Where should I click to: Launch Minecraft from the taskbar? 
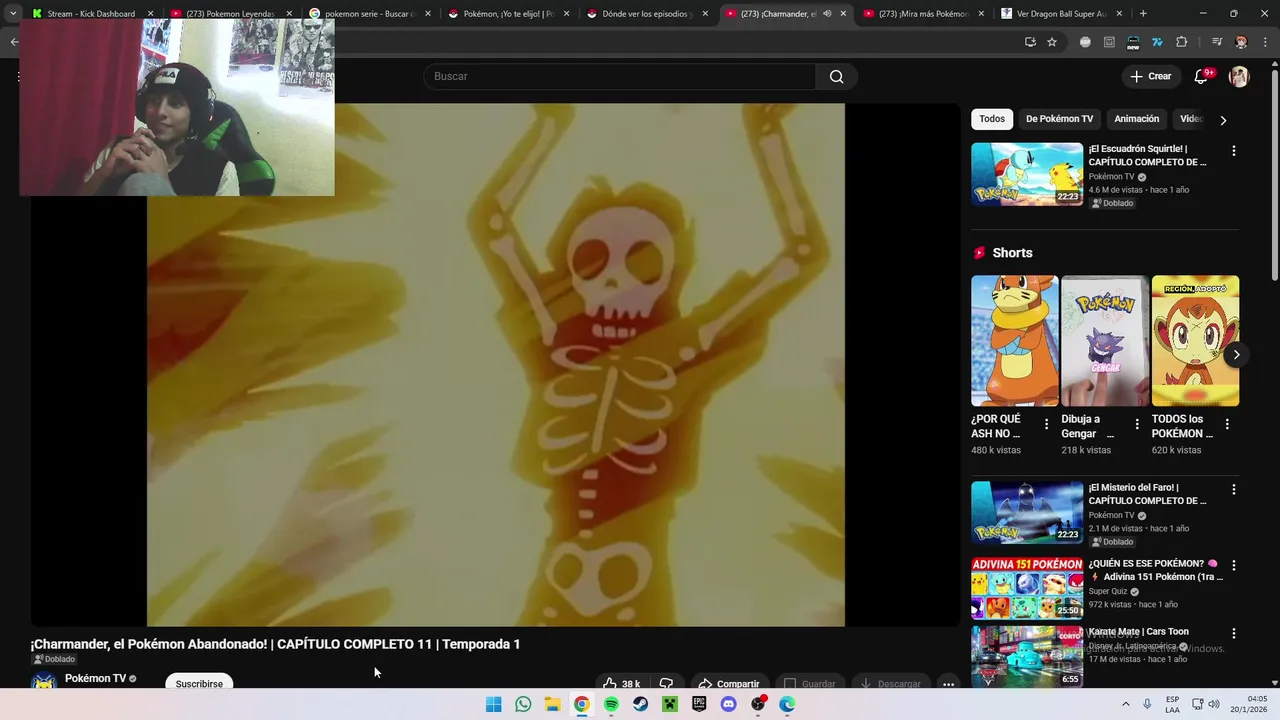click(x=670, y=704)
